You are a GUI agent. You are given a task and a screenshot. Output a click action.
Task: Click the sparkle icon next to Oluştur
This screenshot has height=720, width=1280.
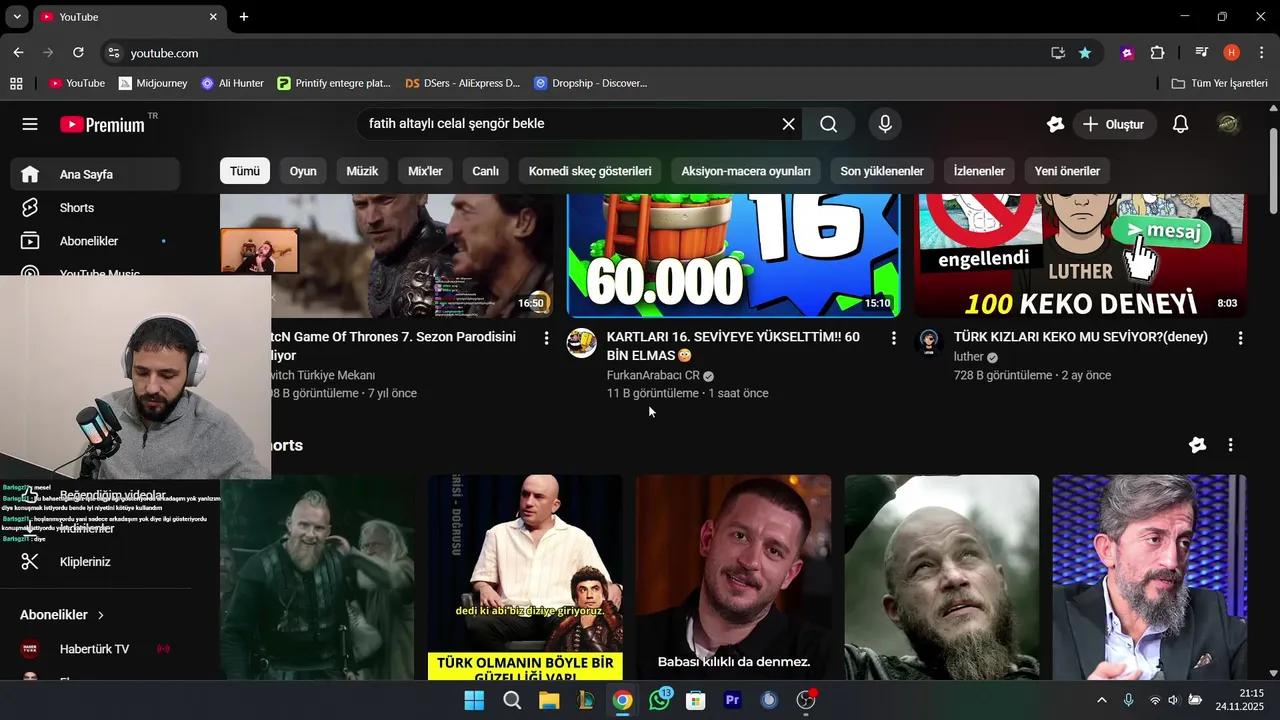pyautogui.click(x=1055, y=124)
